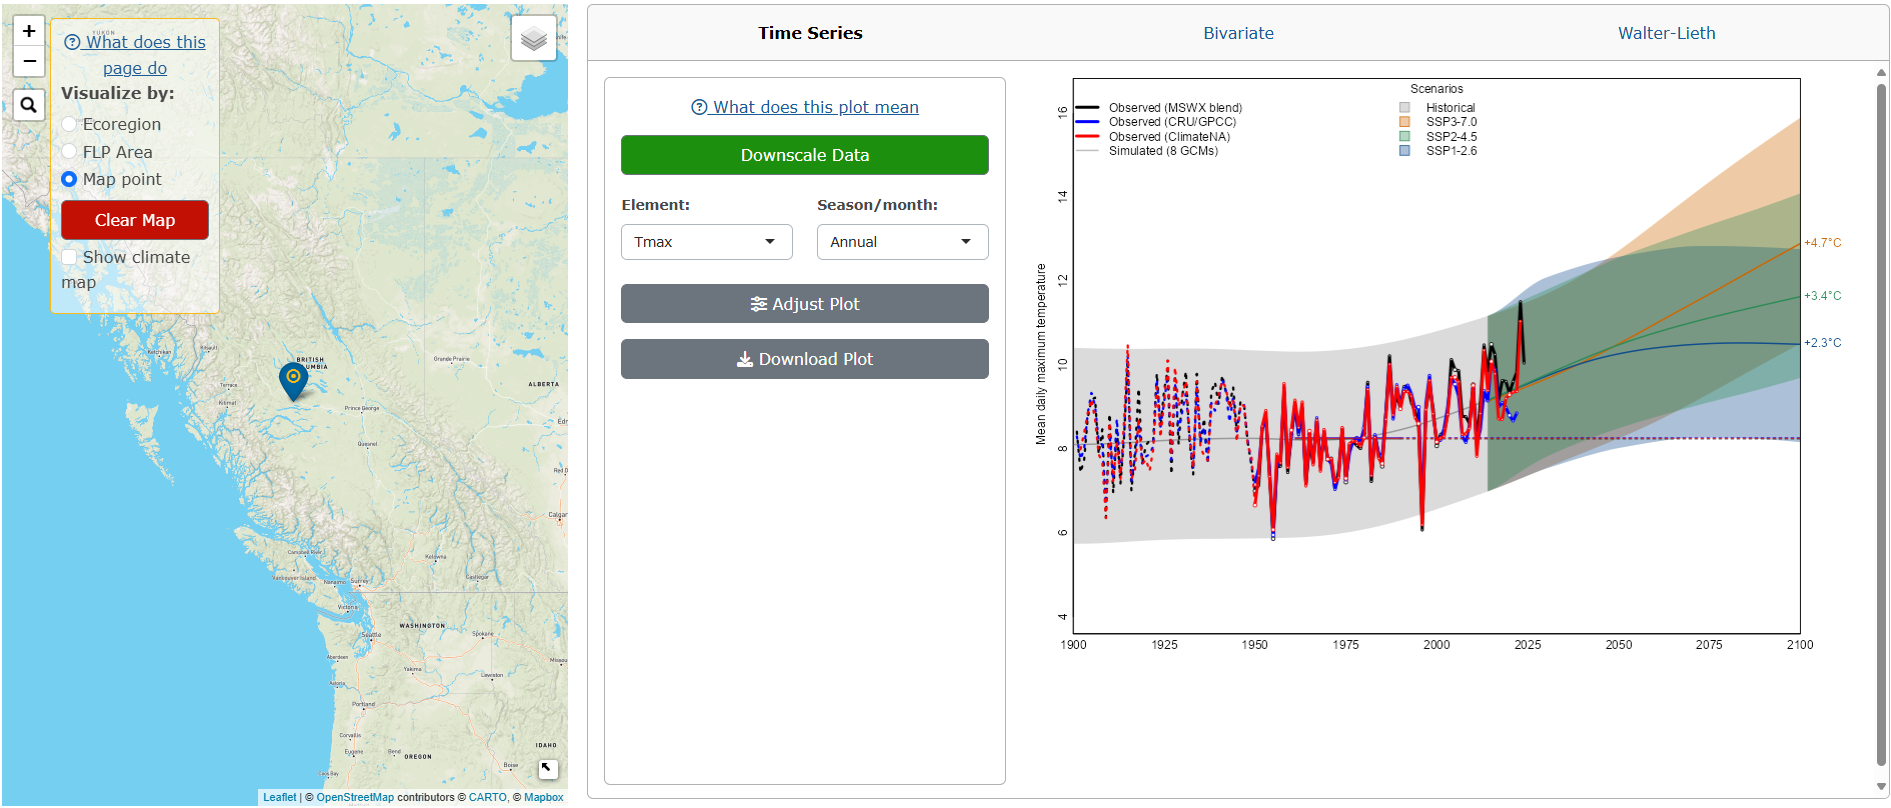Open the CARTO attribution link
This screenshot has height=808, width=1891.
click(488, 797)
